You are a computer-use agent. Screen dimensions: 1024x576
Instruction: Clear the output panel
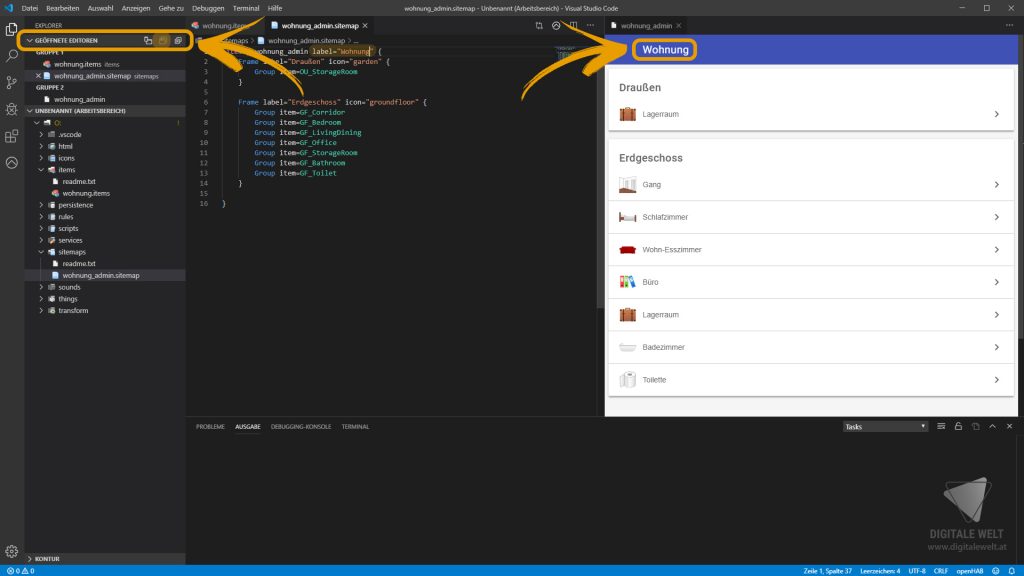click(x=941, y=426)
